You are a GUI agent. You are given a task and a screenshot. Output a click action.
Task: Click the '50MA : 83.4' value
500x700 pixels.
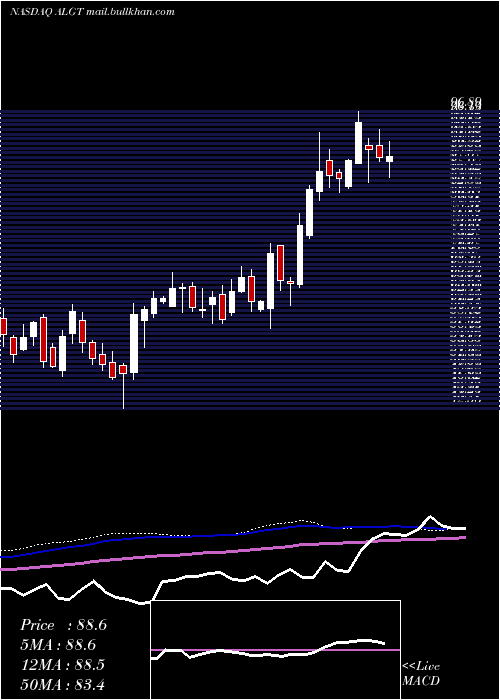coord(62,684)
